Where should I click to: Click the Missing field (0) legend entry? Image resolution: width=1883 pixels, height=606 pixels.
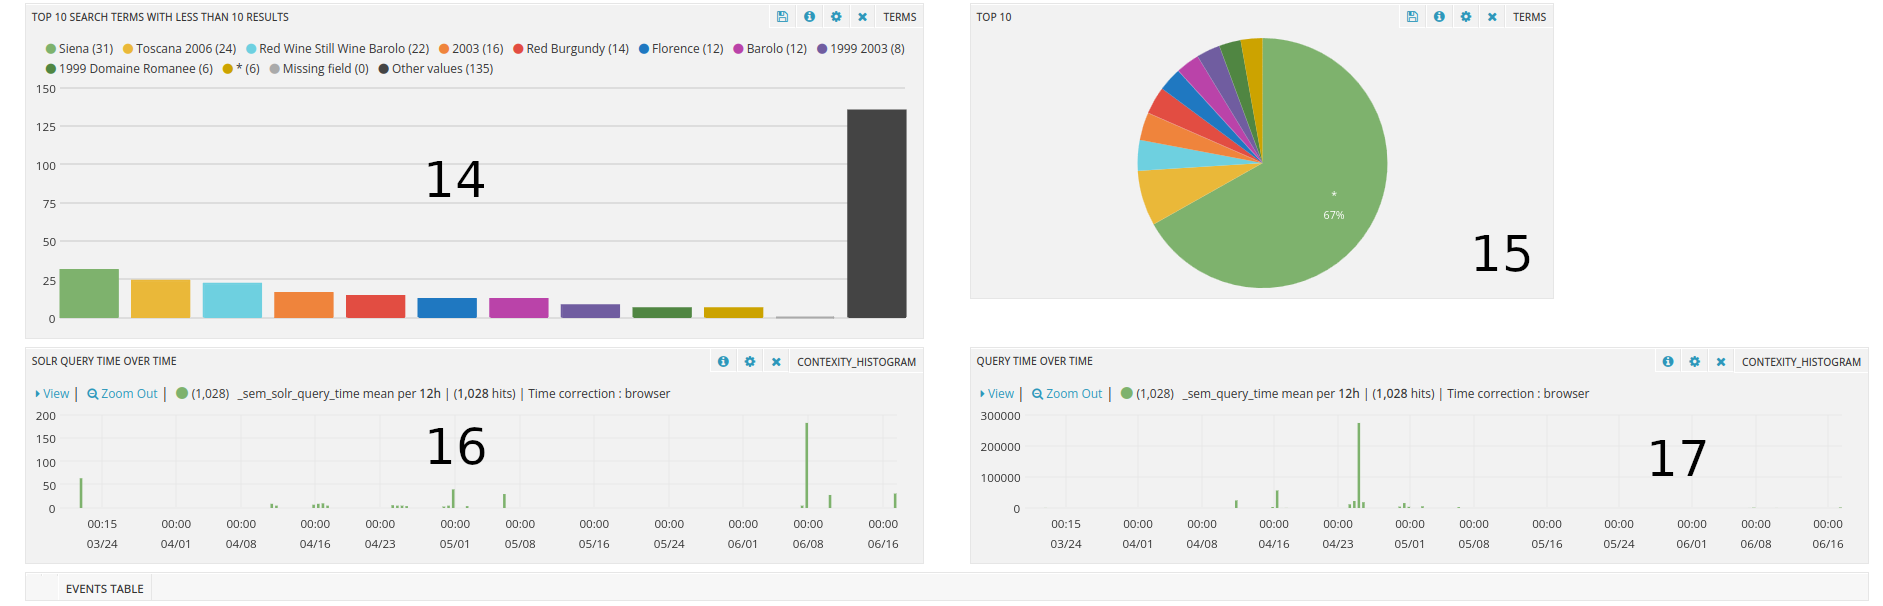tap(319, 69)
